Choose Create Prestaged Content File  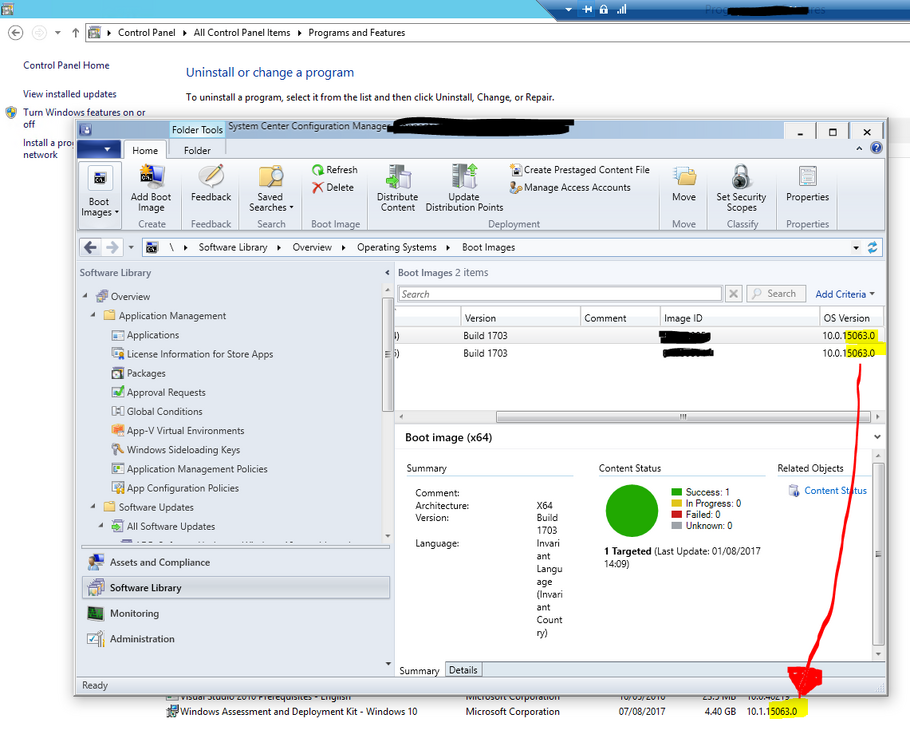[x=580, y=170]
